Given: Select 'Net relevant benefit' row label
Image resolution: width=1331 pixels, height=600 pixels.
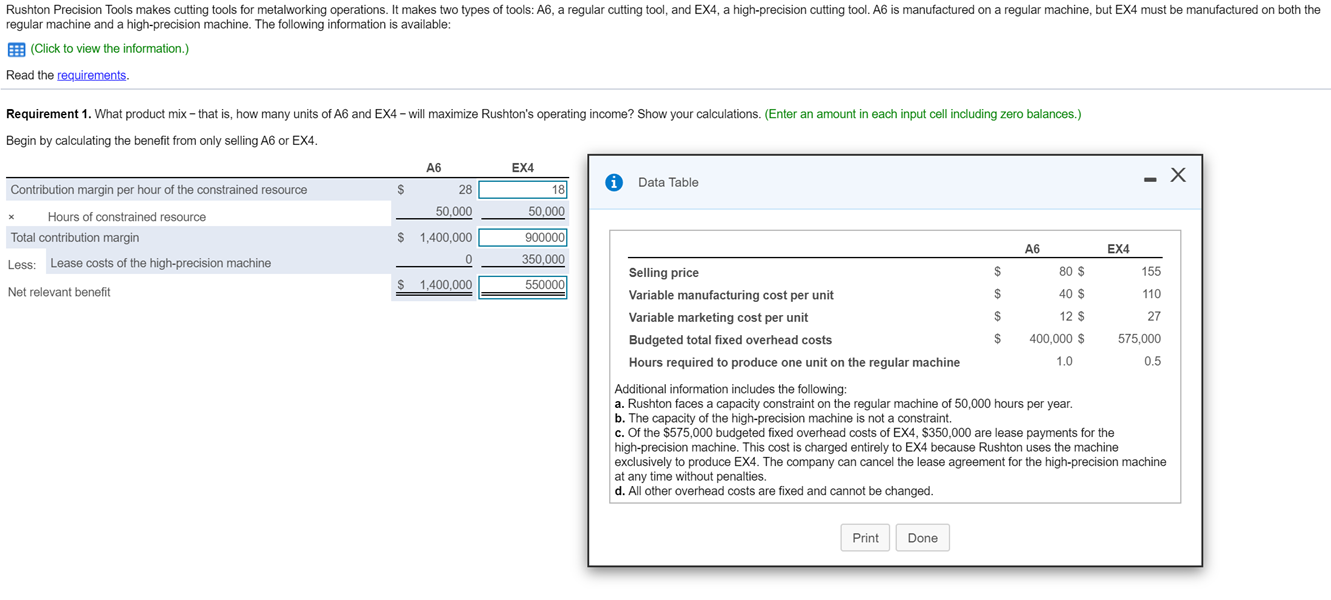Looking at the screenshot, I should pyautogui.click(x=59, y=292).
